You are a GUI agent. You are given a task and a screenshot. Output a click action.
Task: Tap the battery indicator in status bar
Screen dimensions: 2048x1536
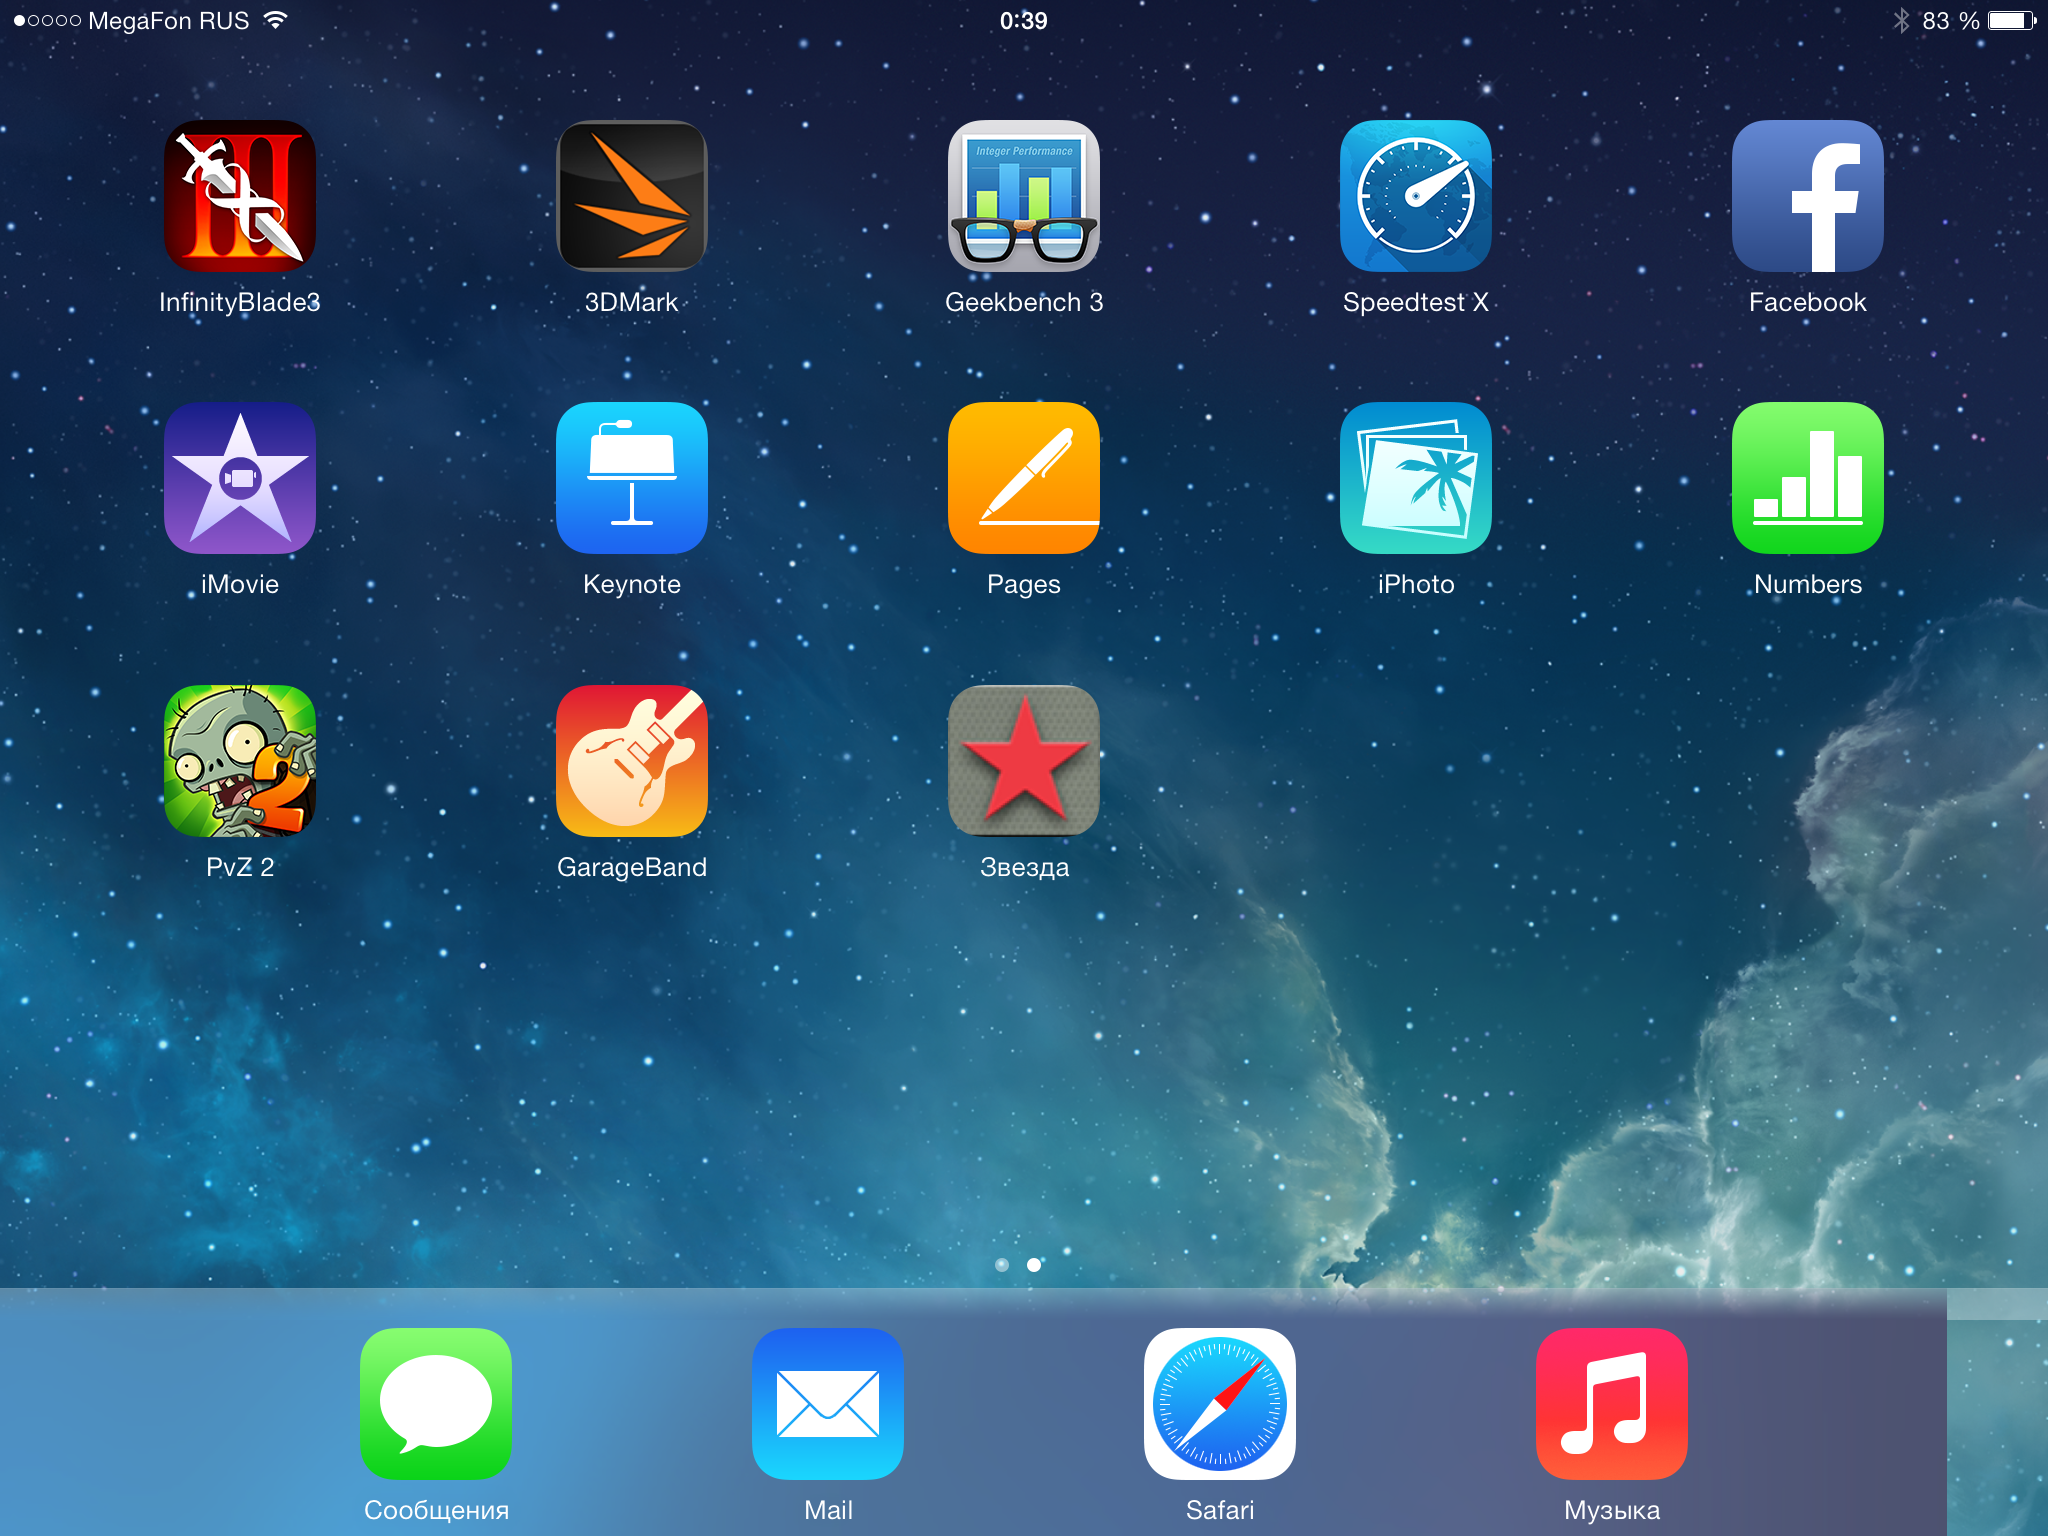pos(2010,21)
